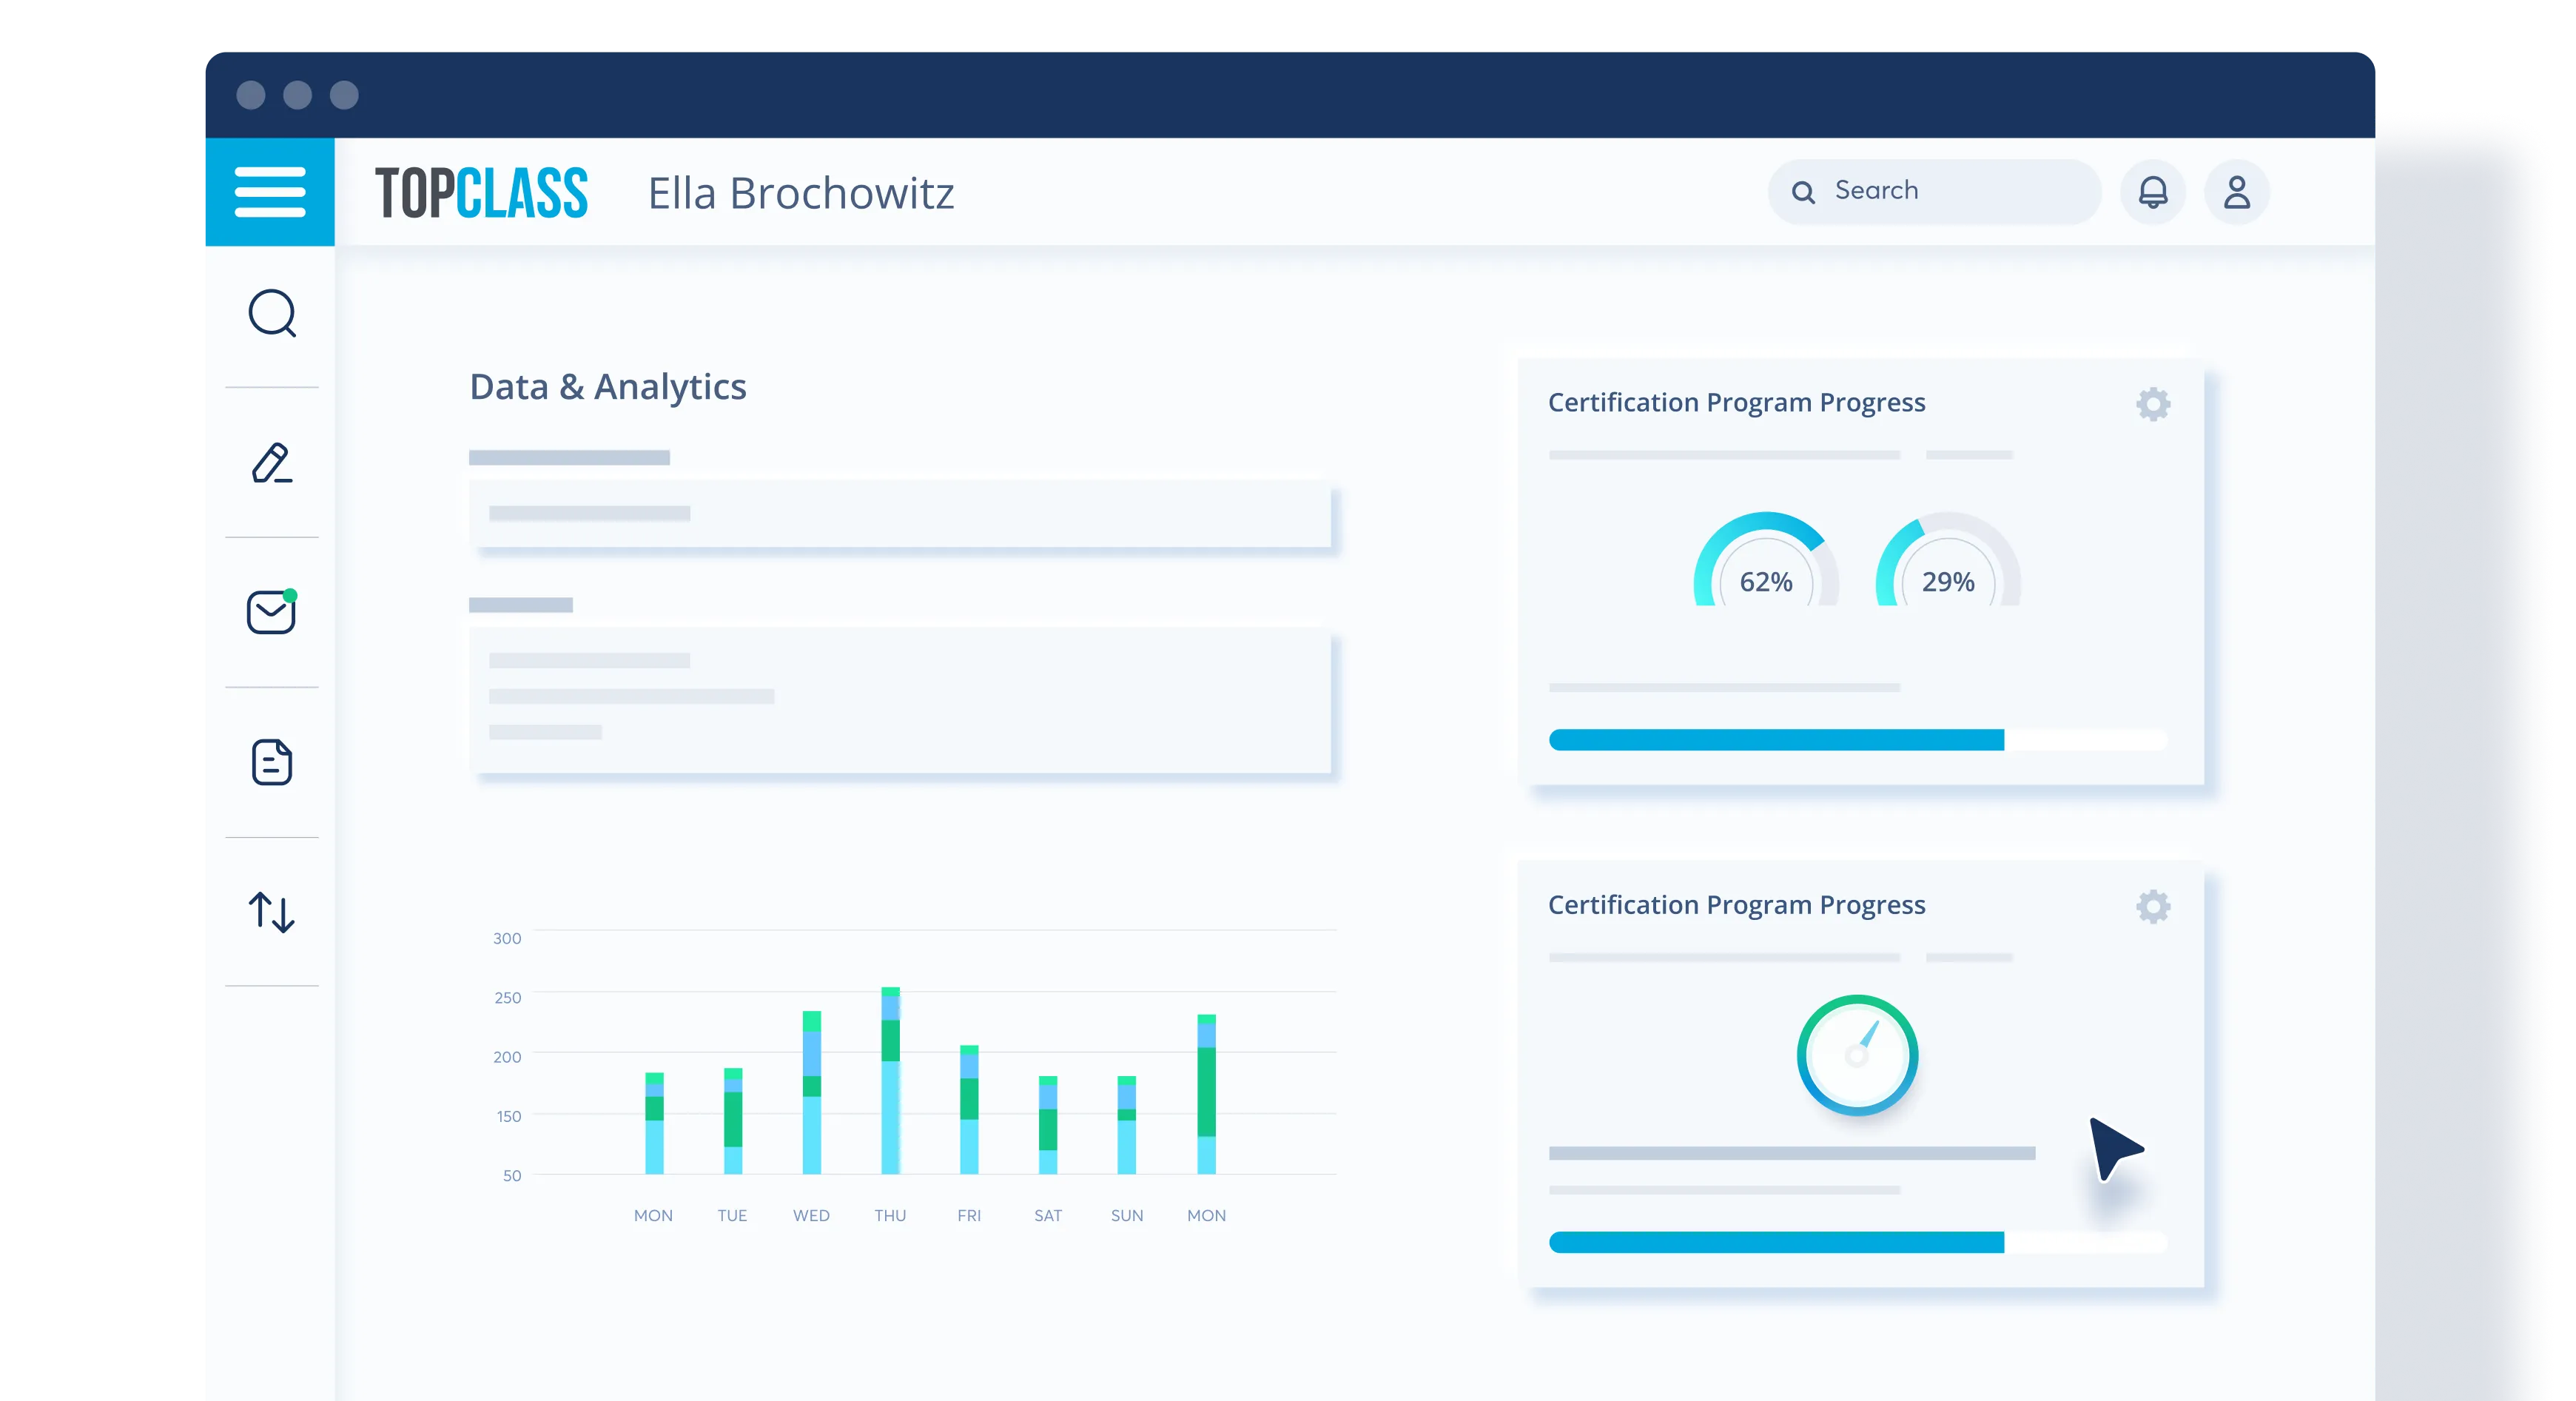Viewport: 2576px width, 1401px height.
Task: Click the TopClass logo
Action: pos(481,193)
